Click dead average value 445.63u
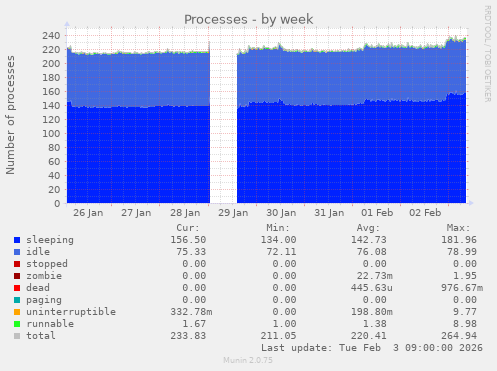Image resolution: width=497 pixels, height=371 pixels. (x=372, y=288)
